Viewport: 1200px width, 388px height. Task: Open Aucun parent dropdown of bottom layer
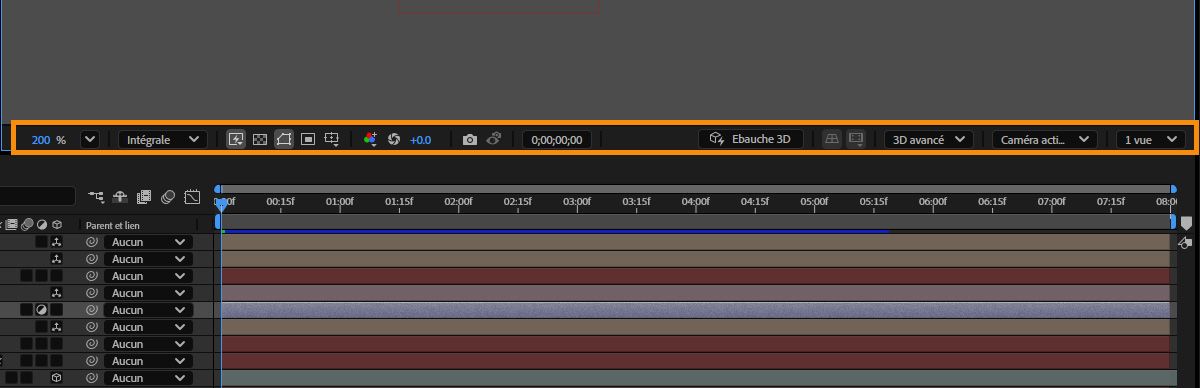point(147,378)
